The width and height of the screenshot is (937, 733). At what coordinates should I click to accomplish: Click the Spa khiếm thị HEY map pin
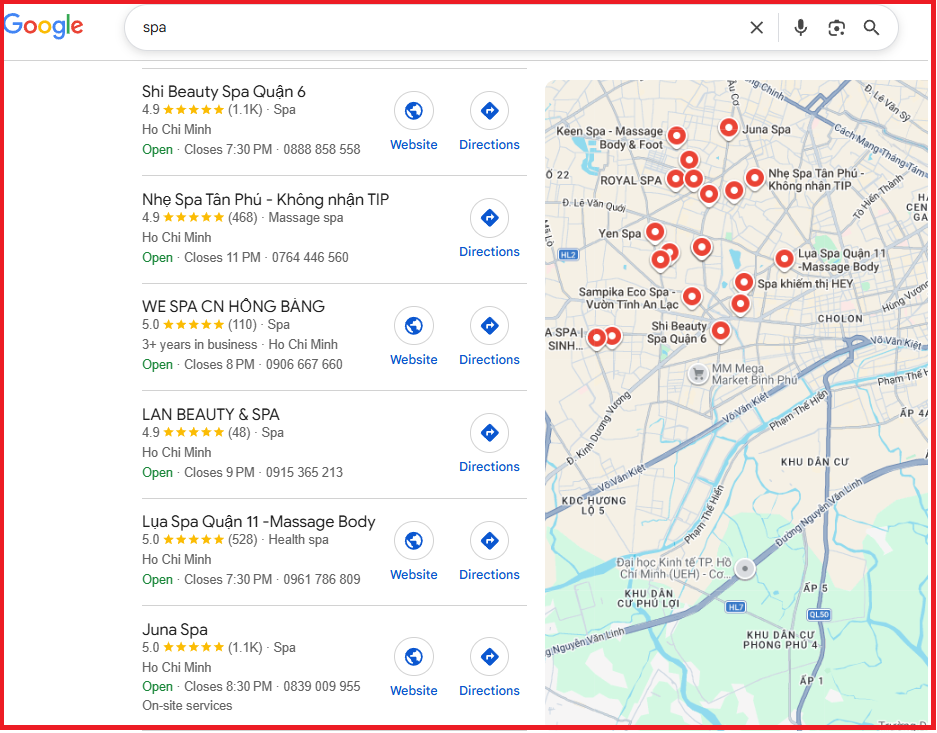point(743,283)
